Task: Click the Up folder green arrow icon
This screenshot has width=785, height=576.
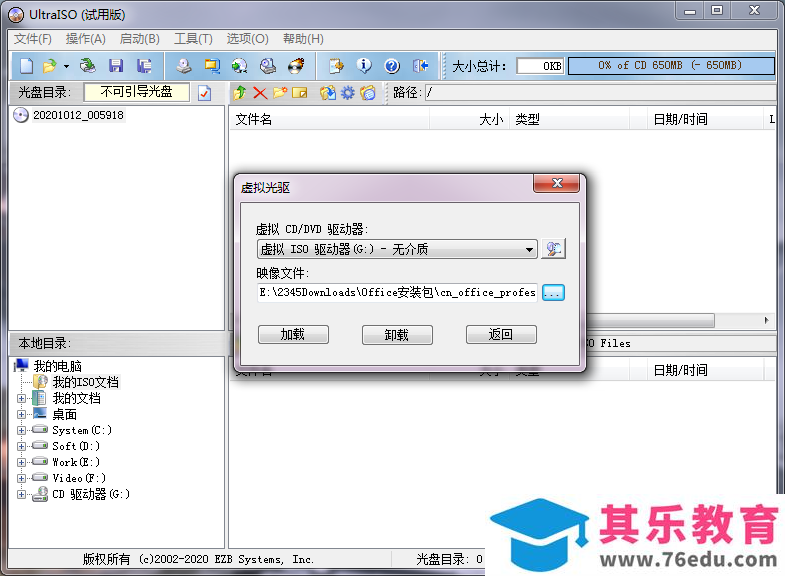Action: [x=240, y=93]
